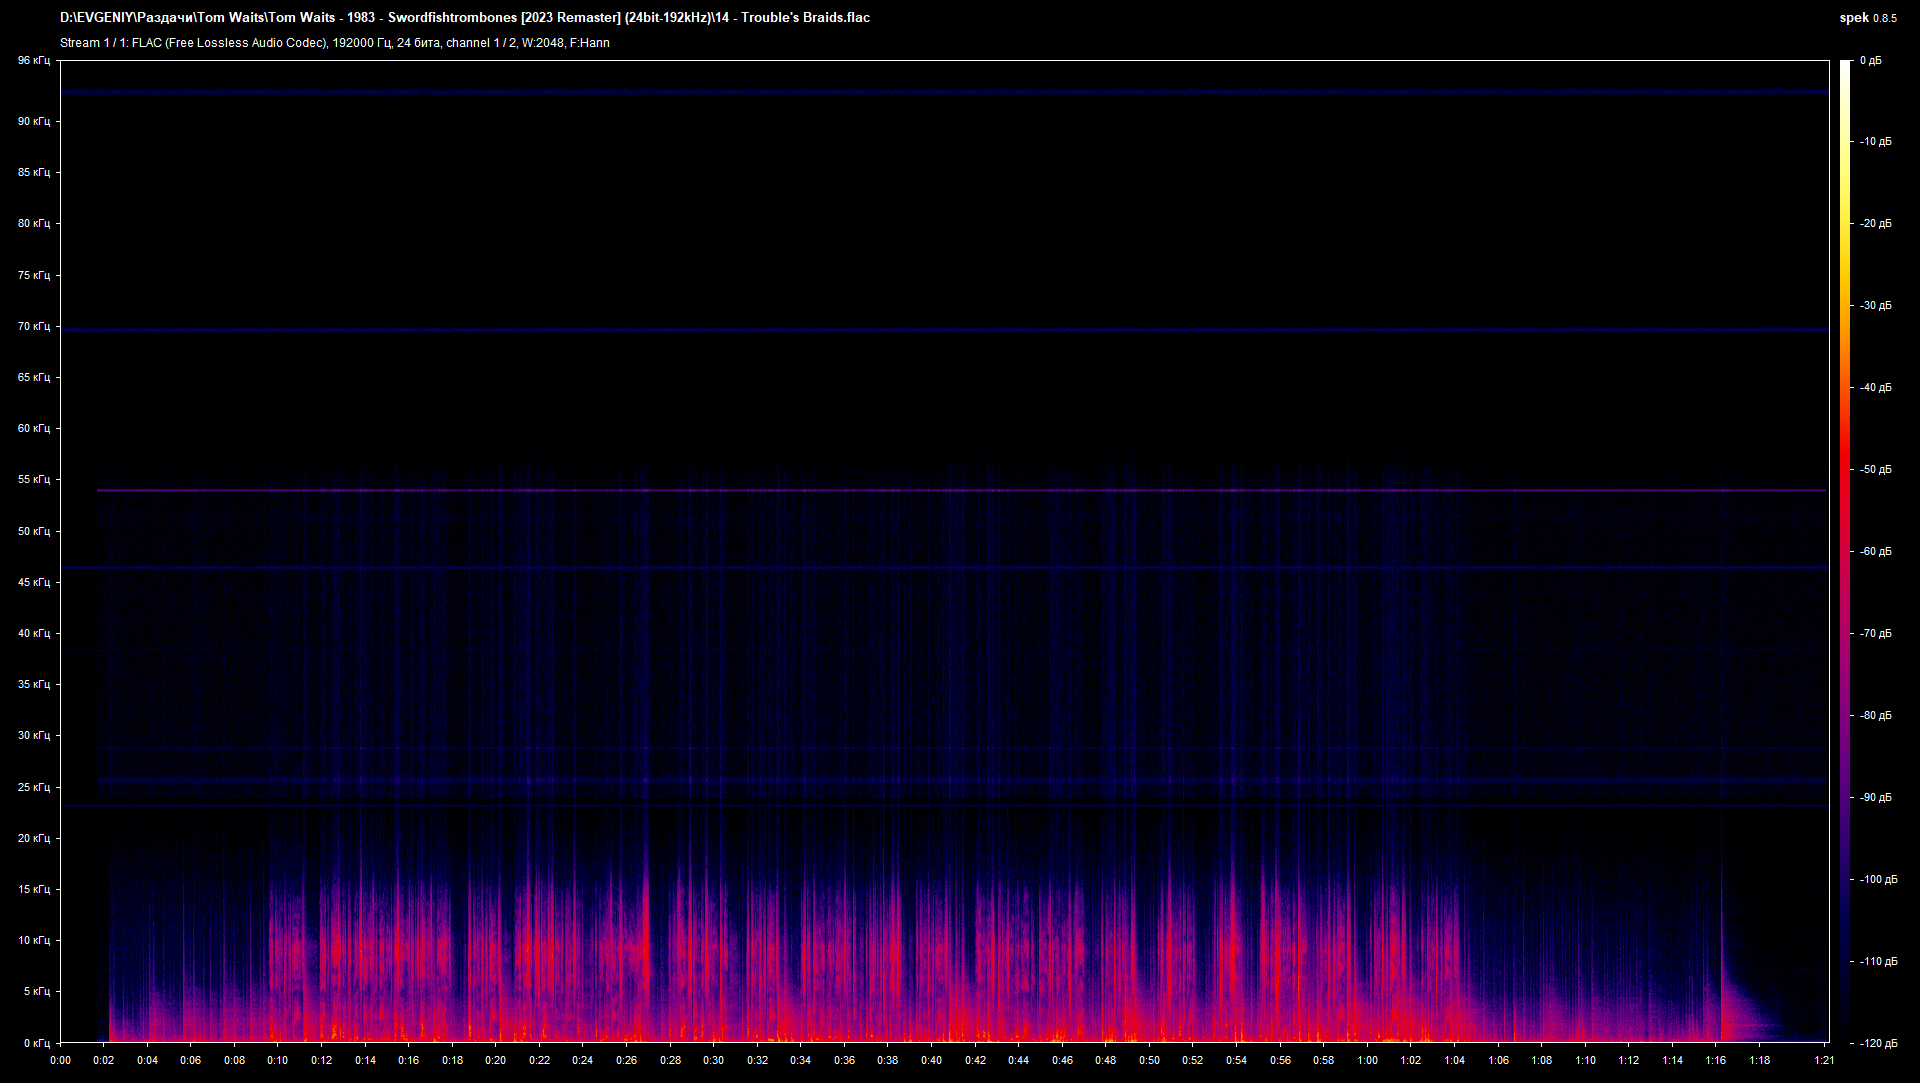Click the 65 кГц frequency axis label
1920x1083 pixels.
coord(34,377)
